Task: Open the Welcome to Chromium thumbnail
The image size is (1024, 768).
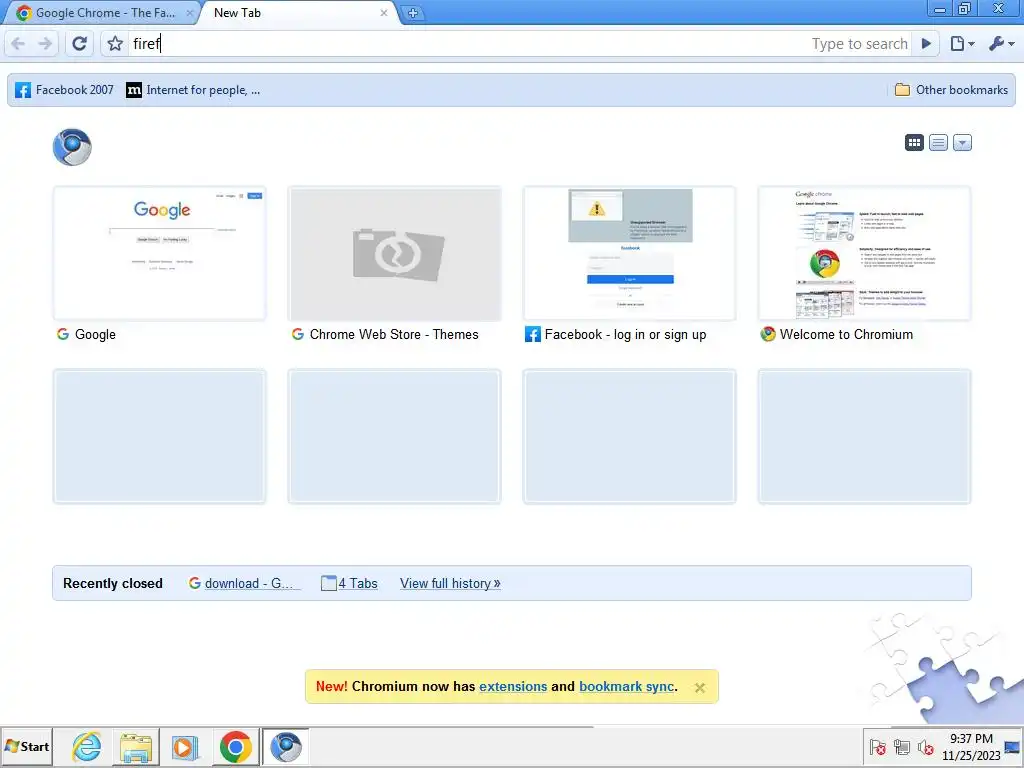Action: pyautogui.click(x=865, y=253)
